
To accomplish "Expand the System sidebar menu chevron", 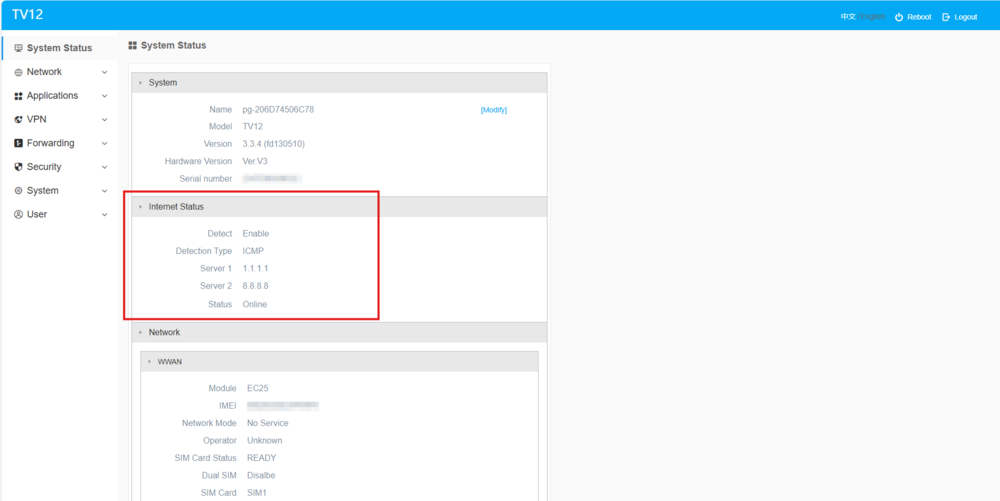I will [104, 191].
